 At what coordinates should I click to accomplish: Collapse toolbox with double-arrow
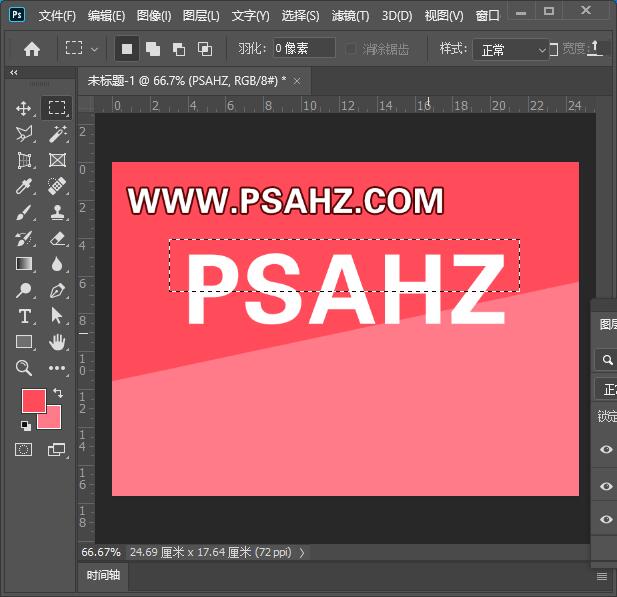coord(14,72)
